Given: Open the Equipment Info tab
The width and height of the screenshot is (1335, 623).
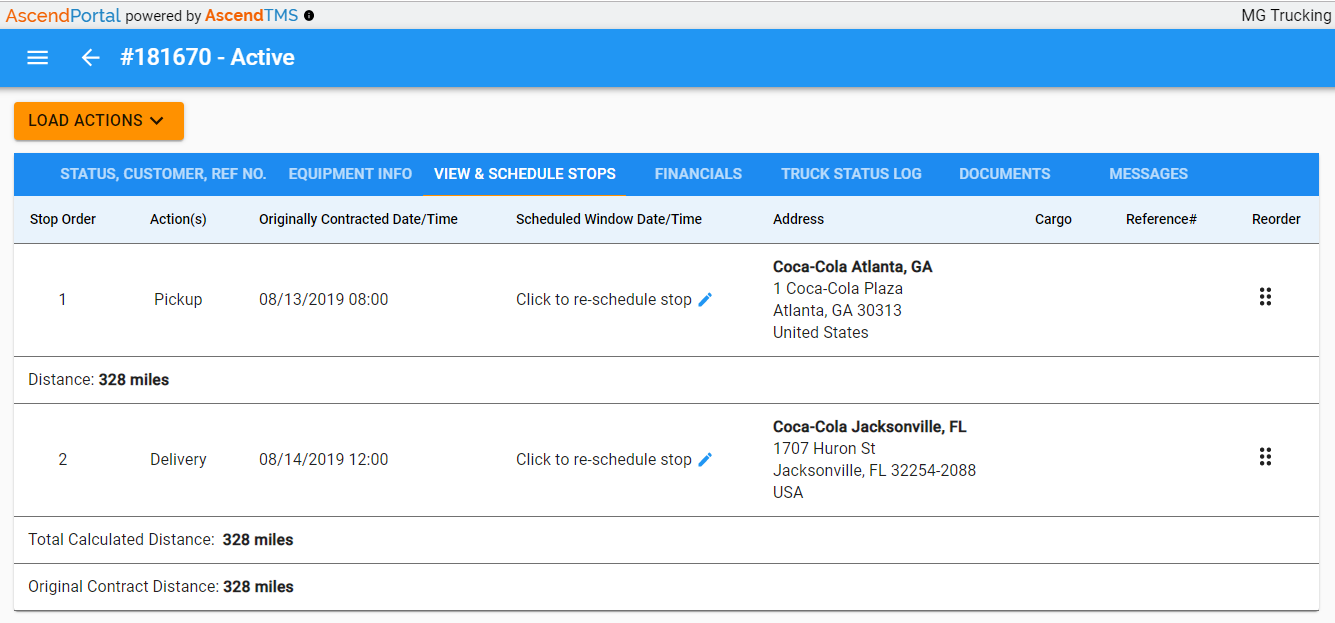Looking at the screenshot, I should click(x=350, y=174).
